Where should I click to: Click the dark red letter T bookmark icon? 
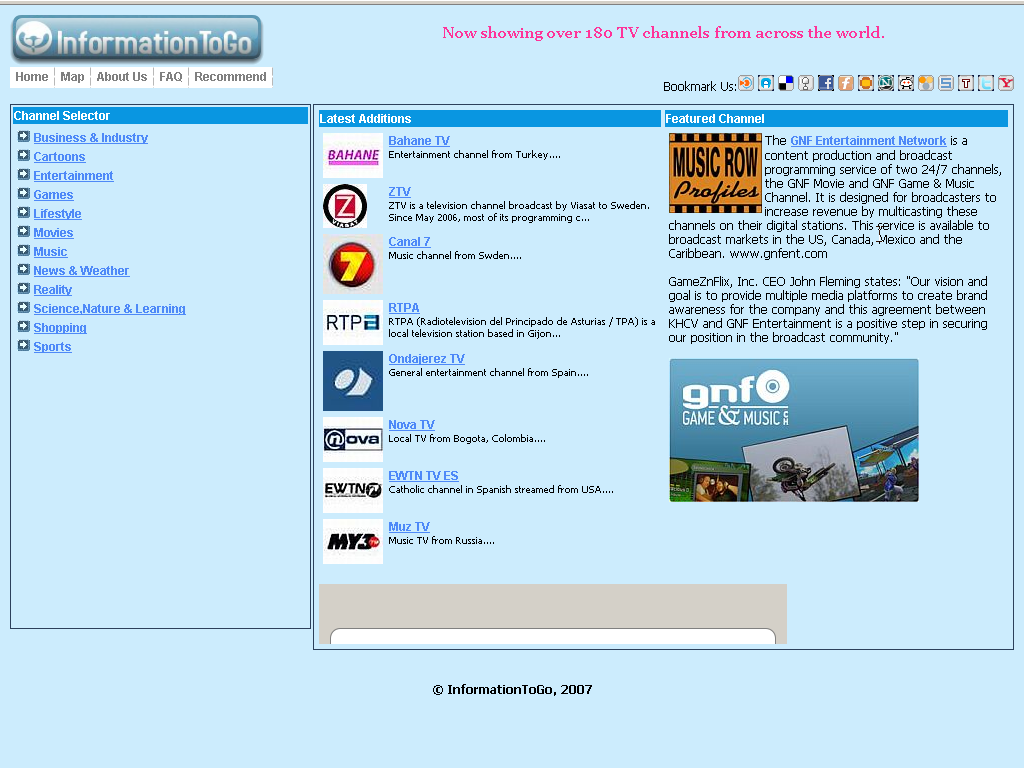coord(966,83)
